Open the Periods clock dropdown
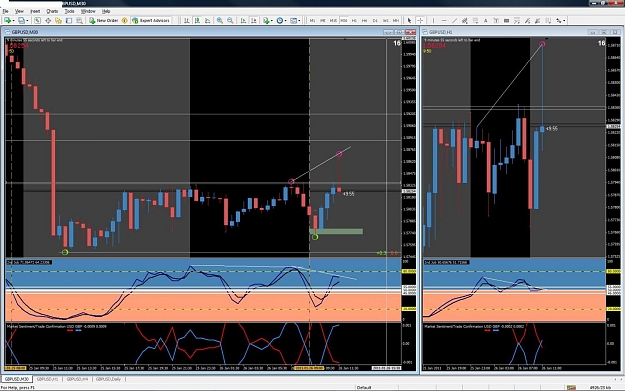The image size is (625, 391). (281, 20)
